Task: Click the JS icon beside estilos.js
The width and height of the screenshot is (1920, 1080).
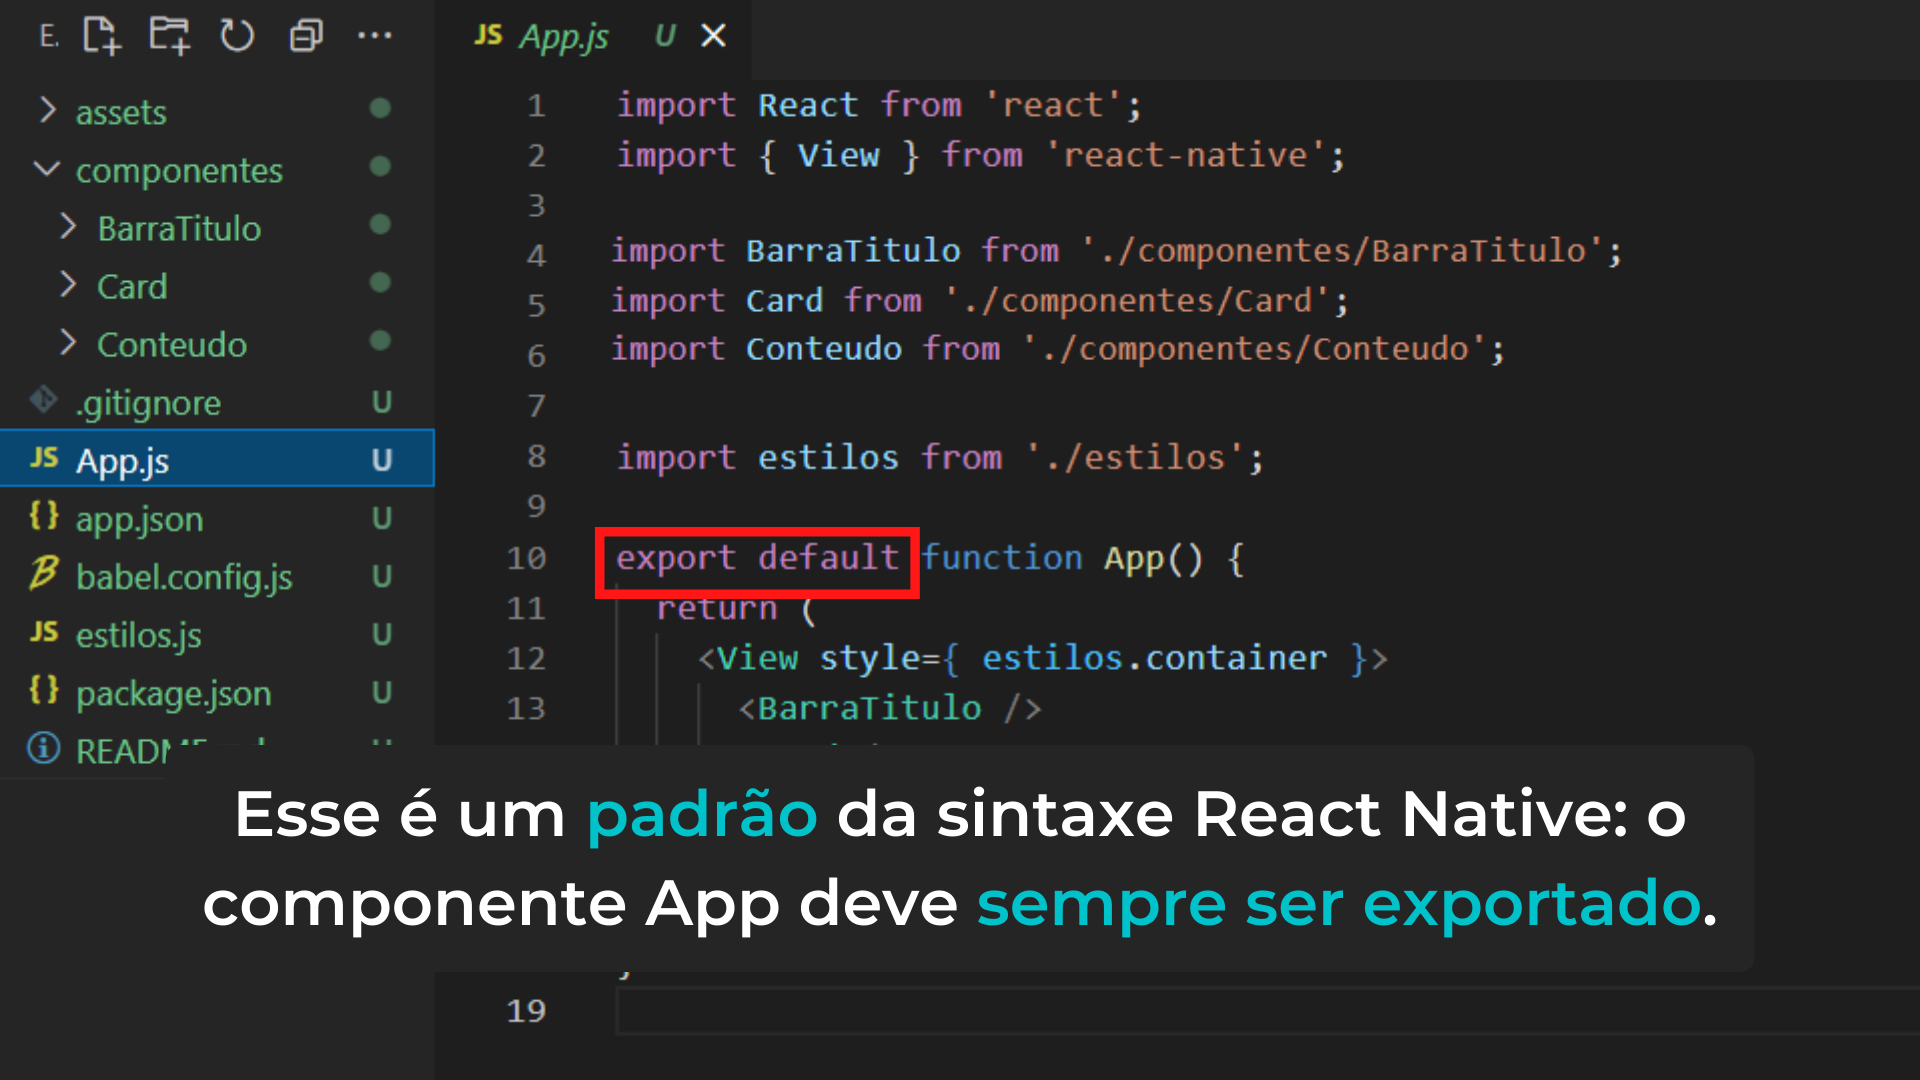Action: tap(44, 632)
